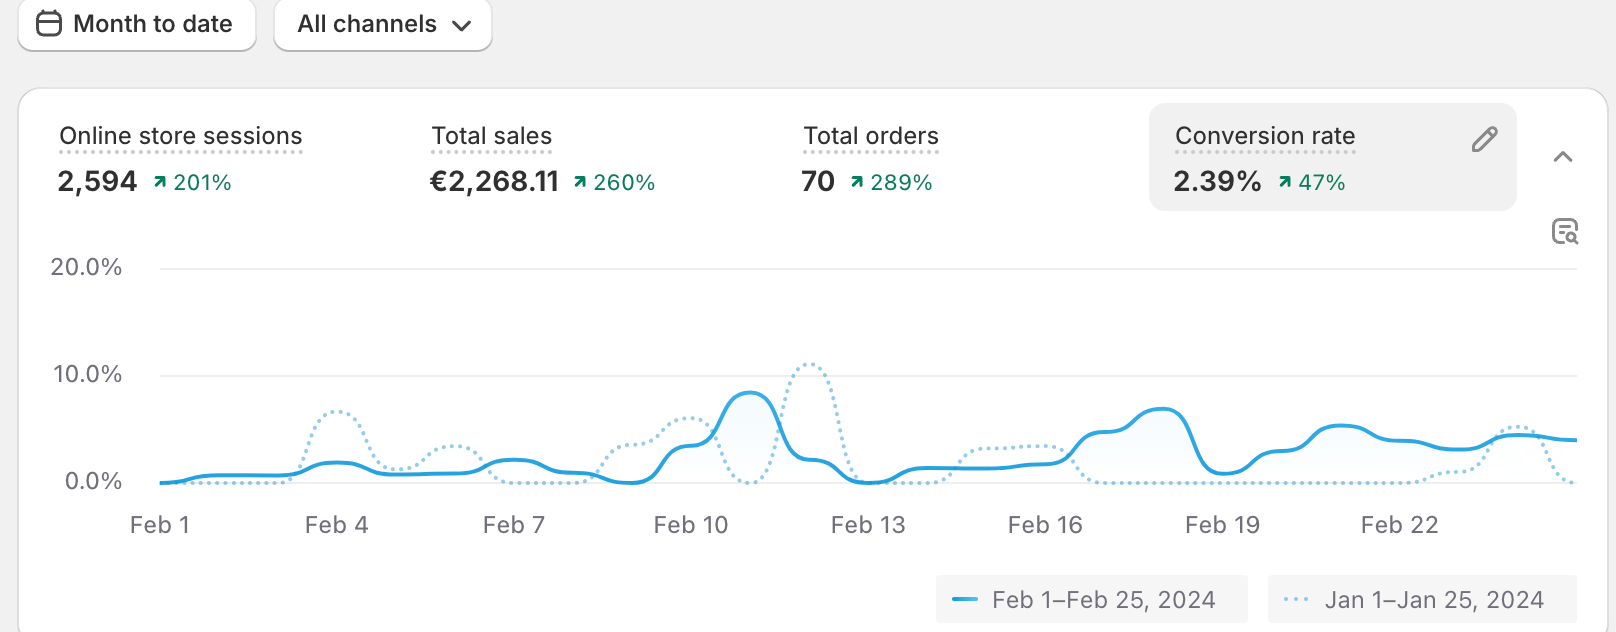Select the Online store sessions metric
This screenshot has height=632, width=1616.
point(180,136)
